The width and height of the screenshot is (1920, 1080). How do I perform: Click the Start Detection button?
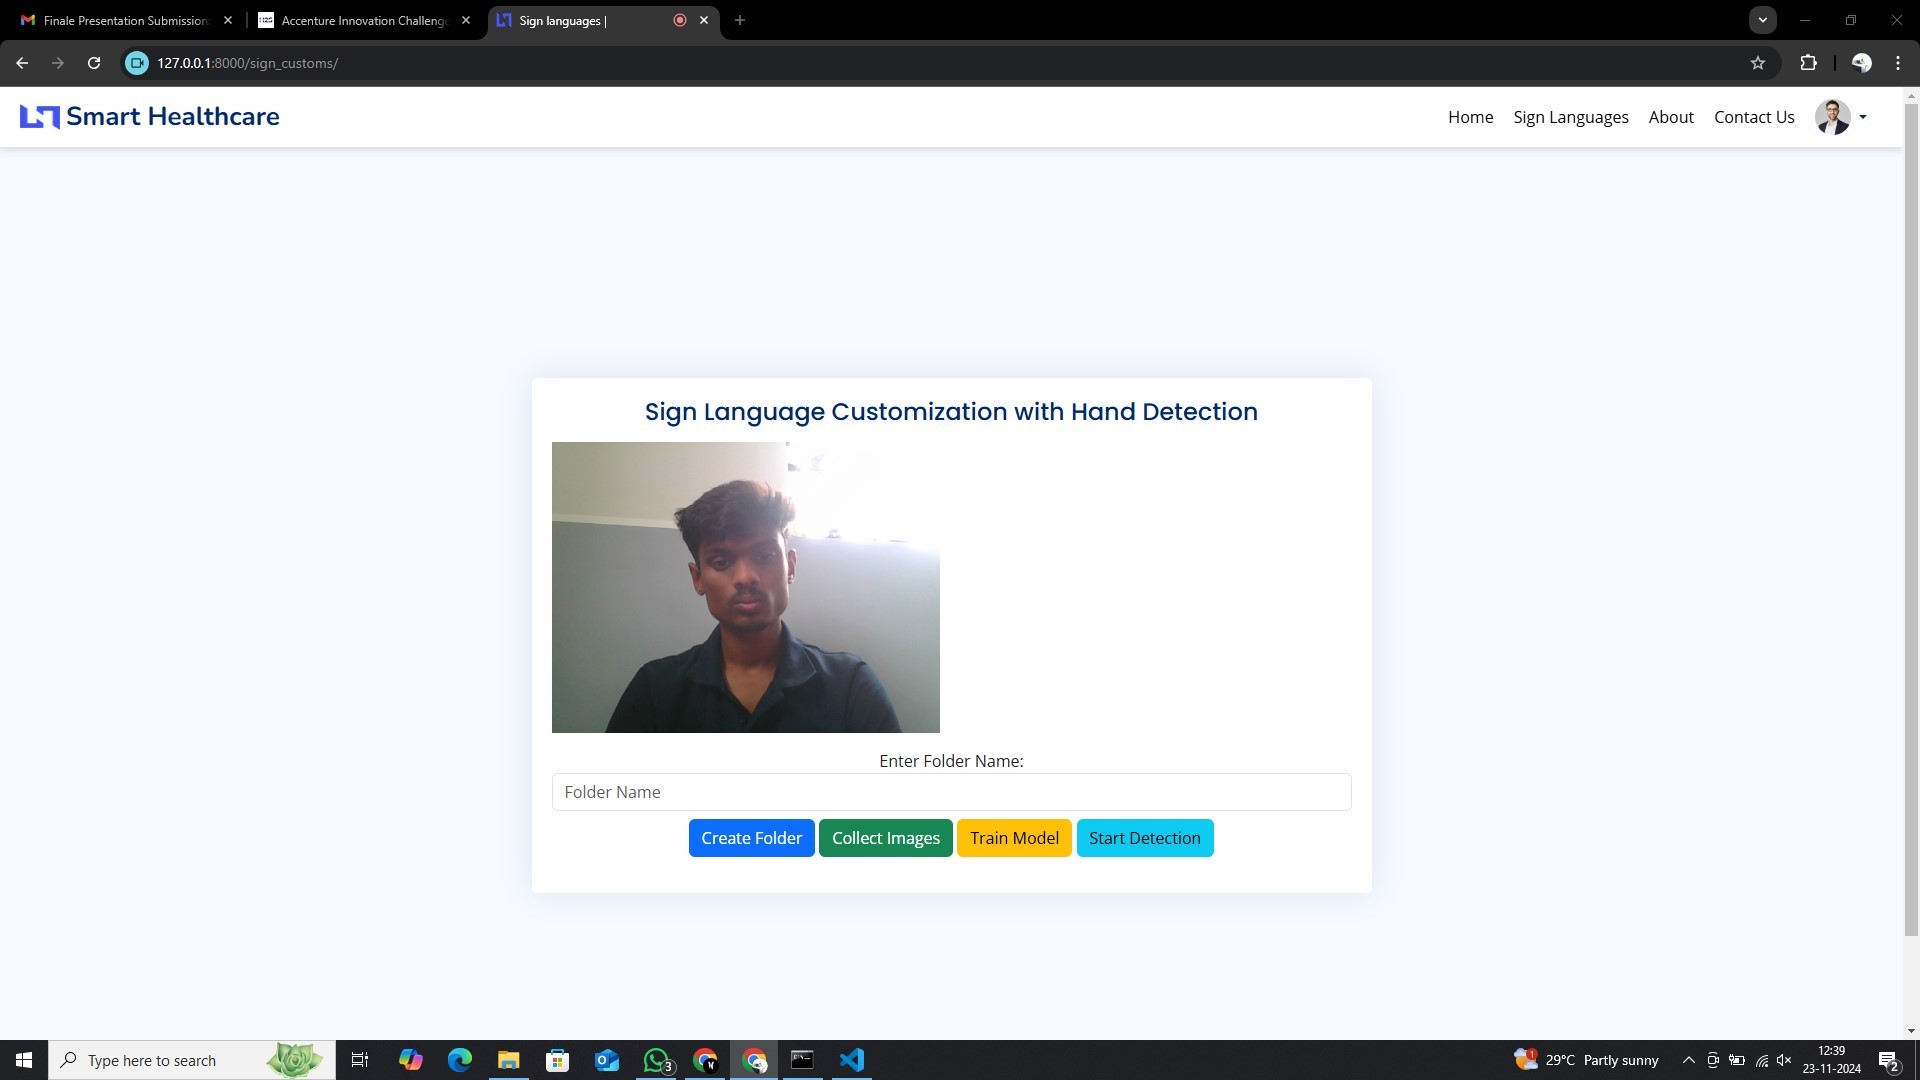(x=1144, y=838)
